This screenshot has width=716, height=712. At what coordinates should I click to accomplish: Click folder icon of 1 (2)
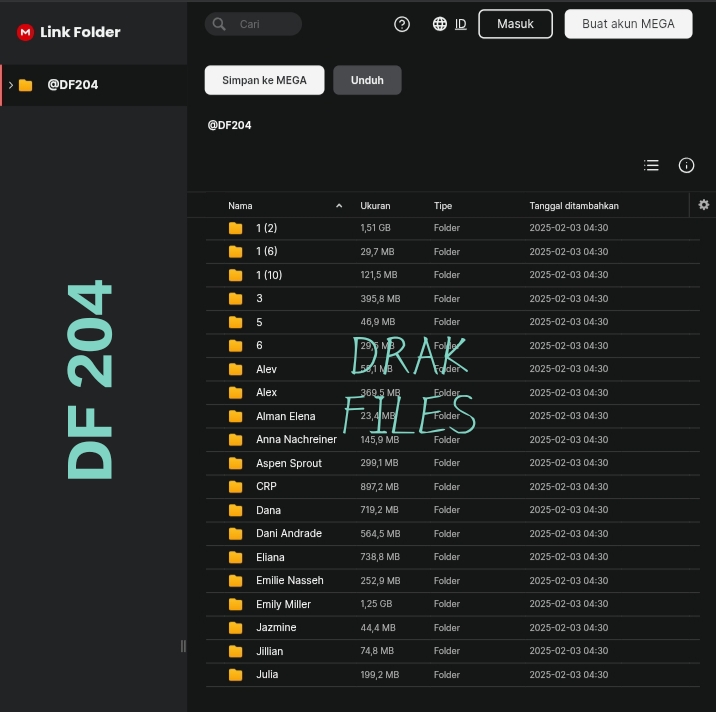click(236, 228)
